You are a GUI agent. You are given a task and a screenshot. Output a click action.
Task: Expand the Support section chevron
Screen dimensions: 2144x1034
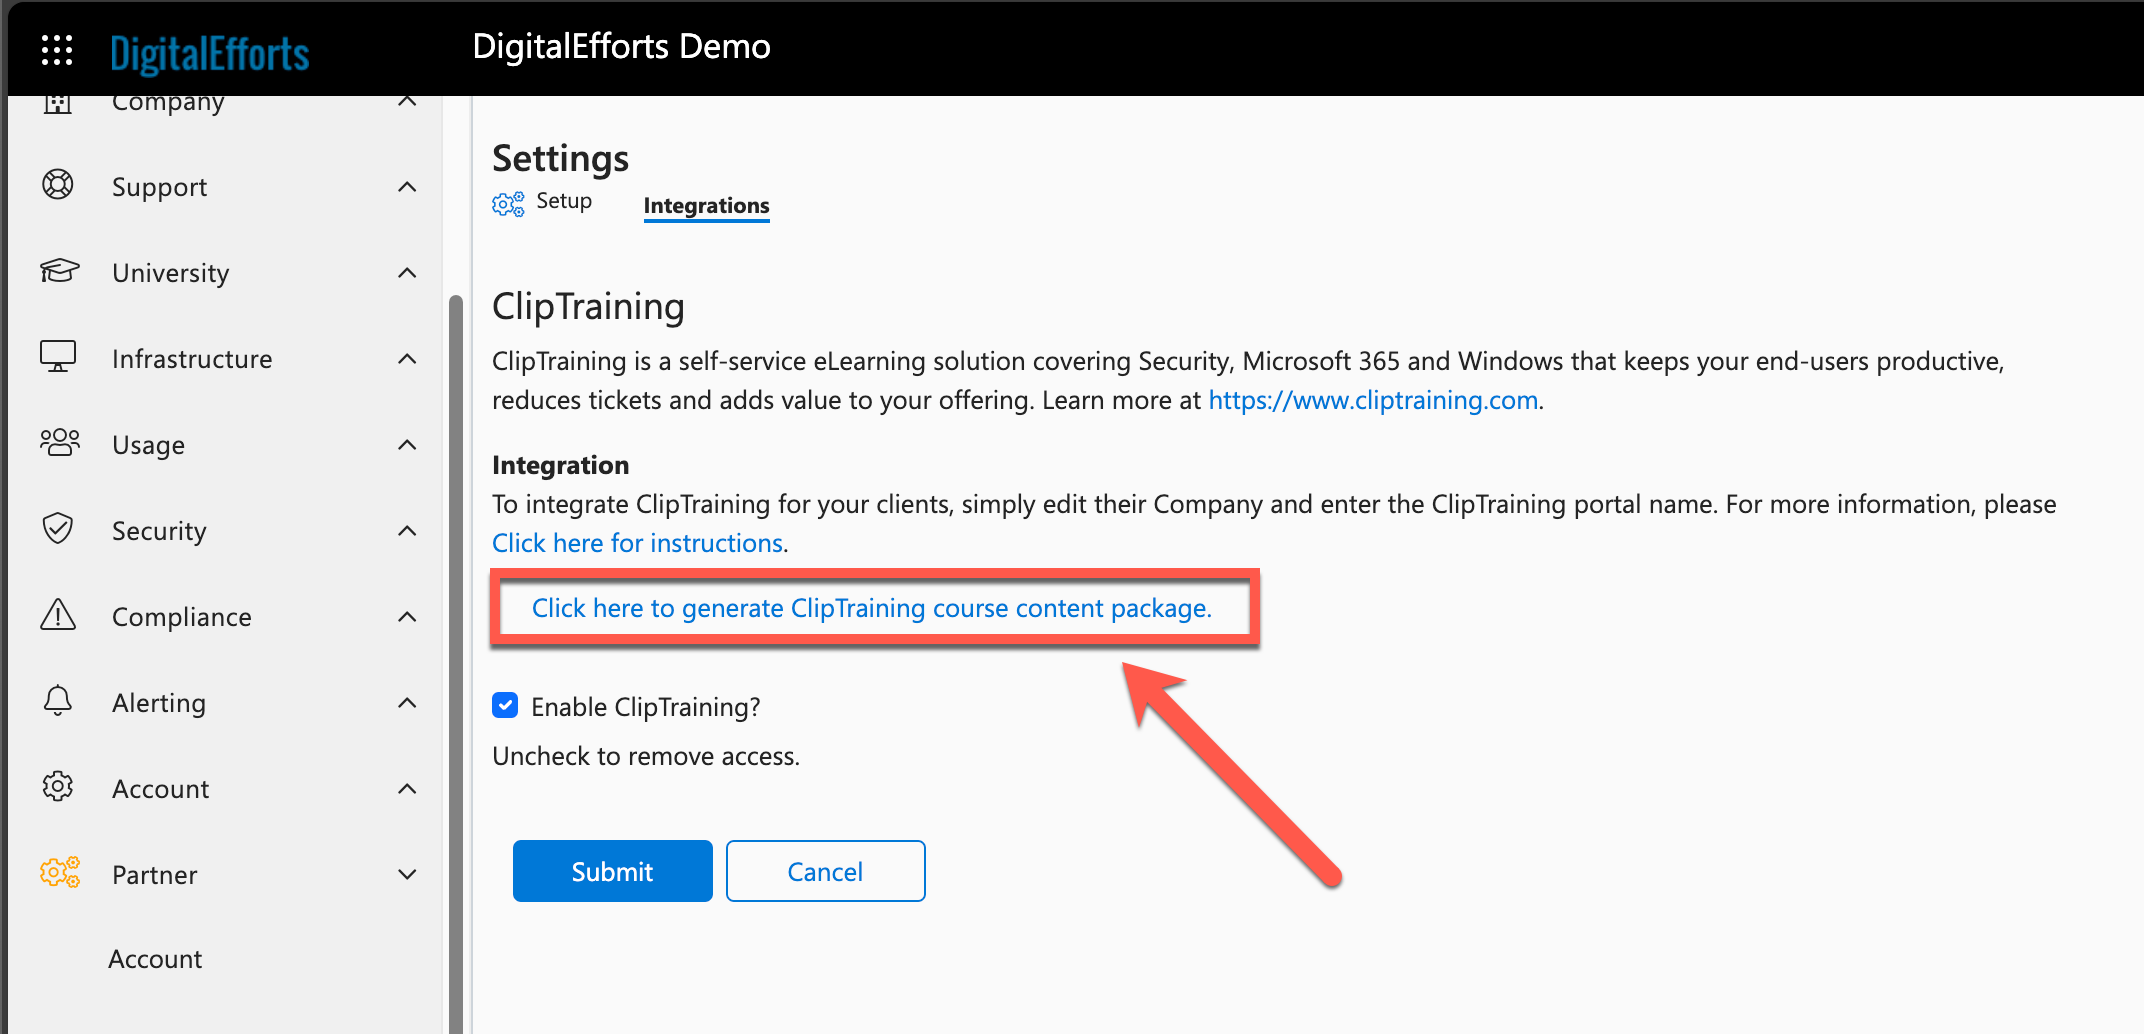[407, 187]
